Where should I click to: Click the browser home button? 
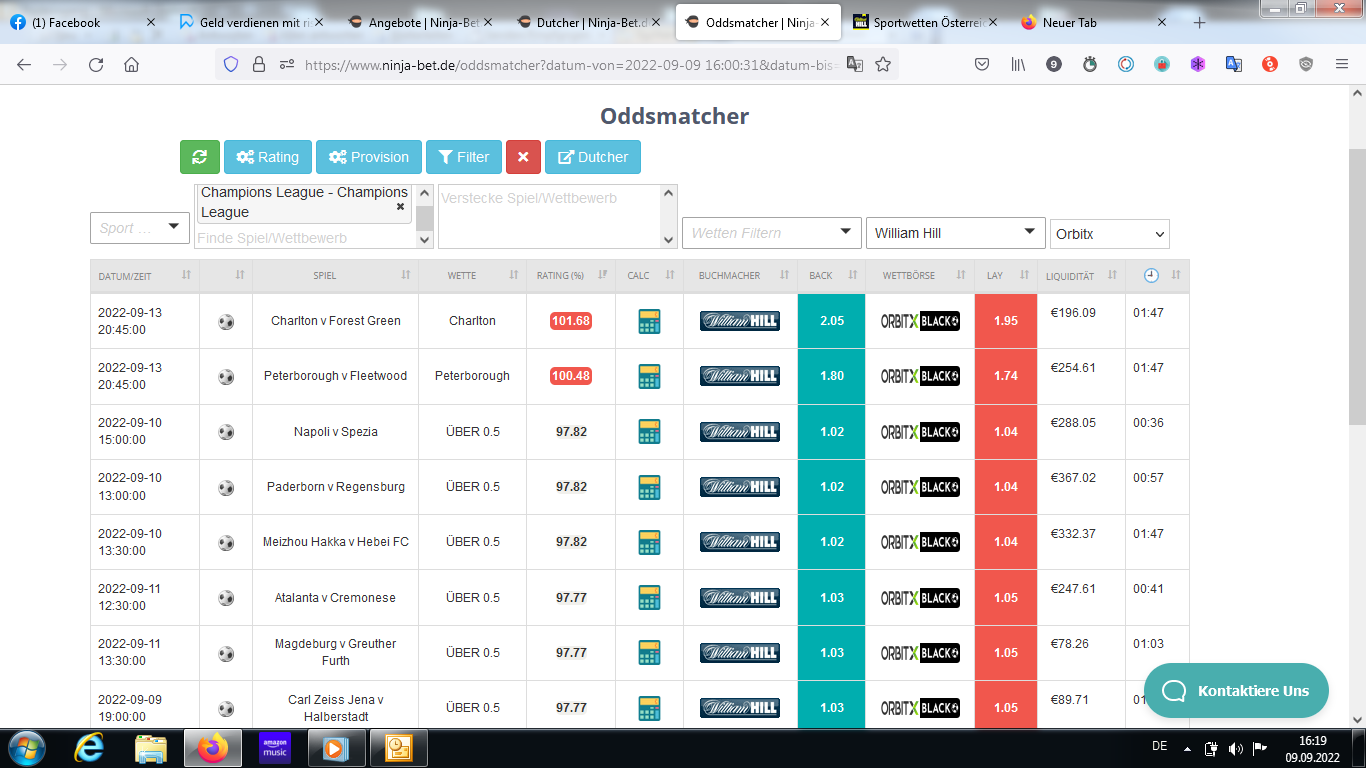131,64
